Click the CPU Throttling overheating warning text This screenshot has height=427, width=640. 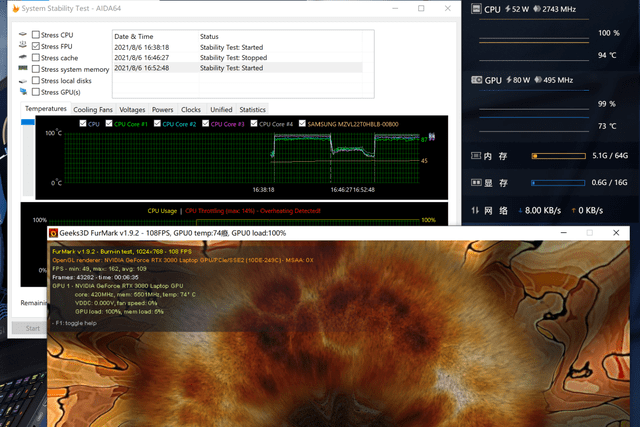coord(253,211)
